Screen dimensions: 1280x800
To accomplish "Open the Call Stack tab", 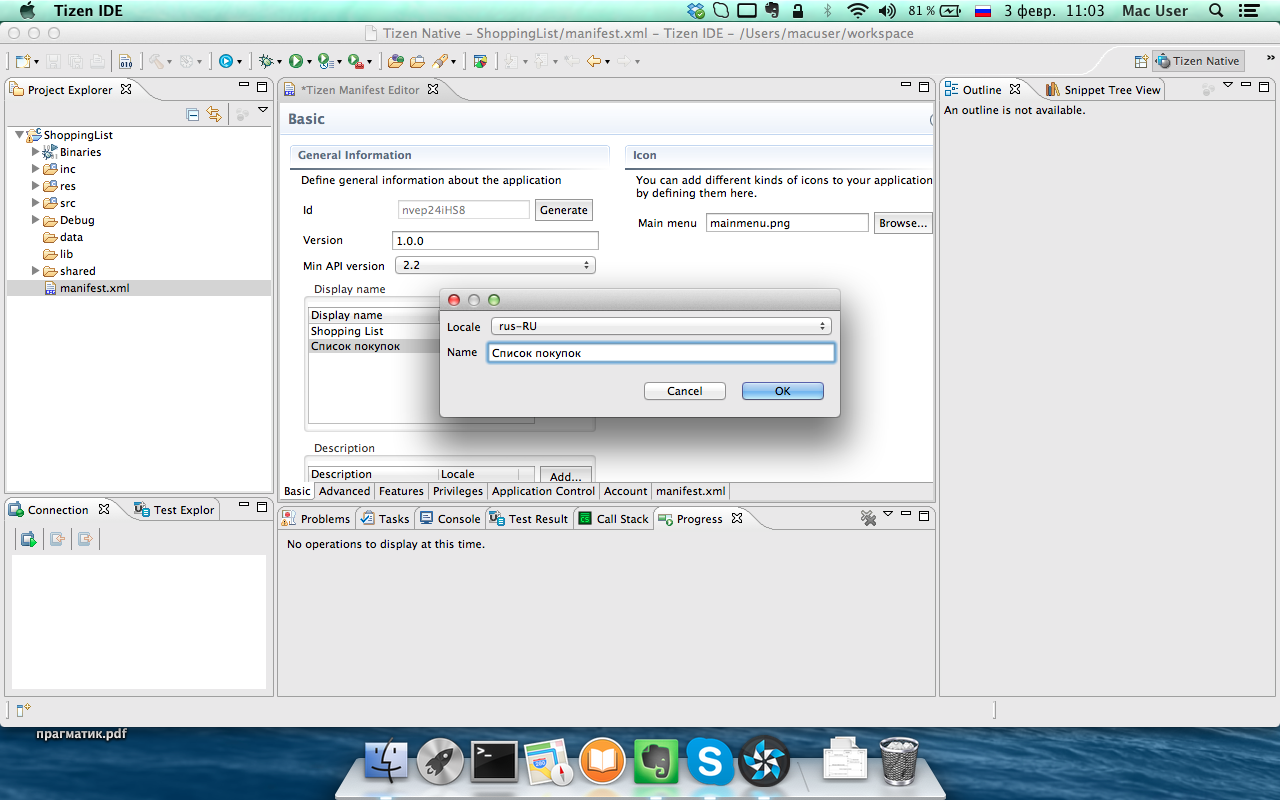I will (x=613, y=519).
